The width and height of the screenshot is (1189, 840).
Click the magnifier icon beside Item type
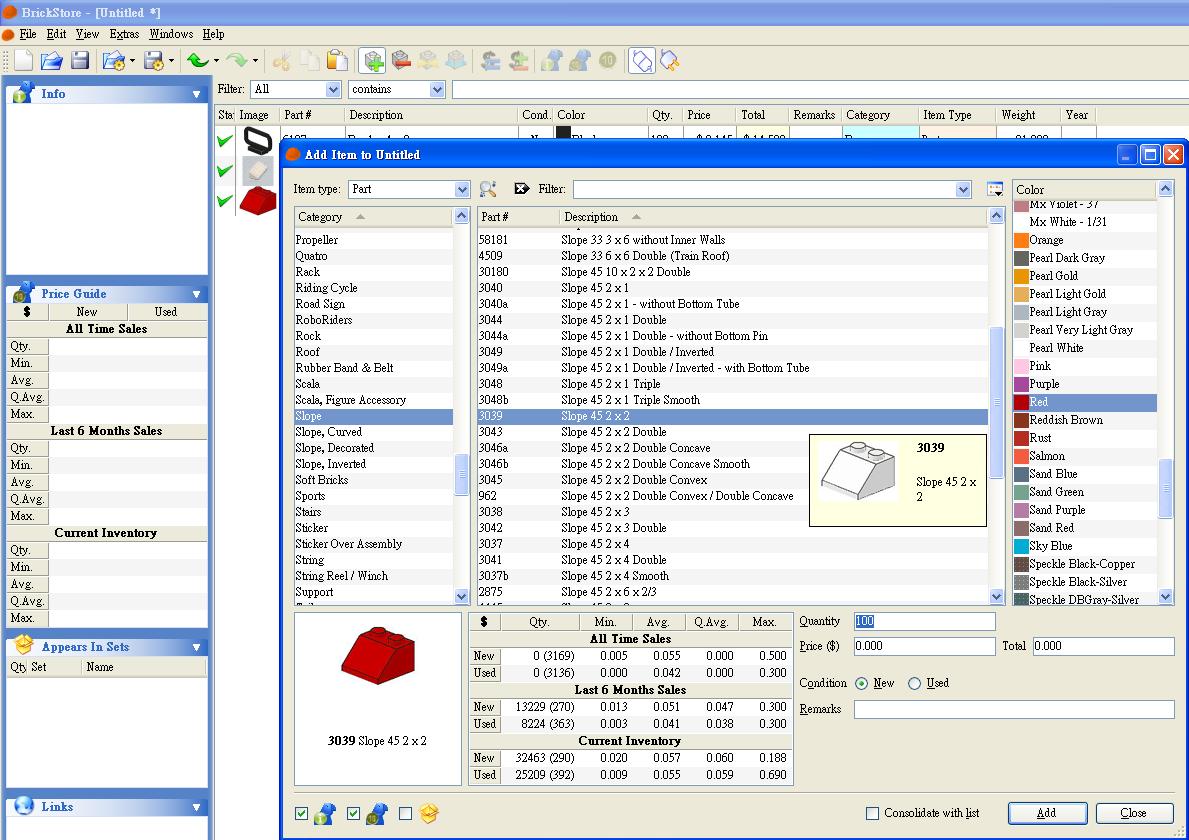pyautogui.click(x=488, y=189)
